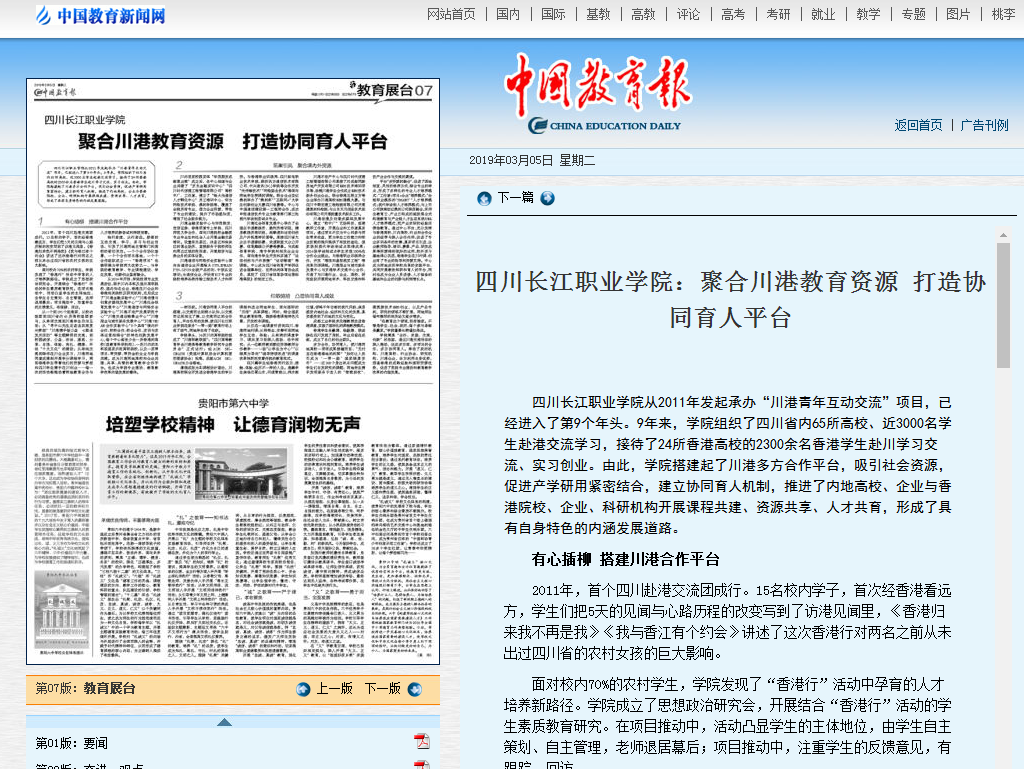Screen dimensions: 1024x769
Task: Collapse the page list with the up triangle
Action: pos(224,722)
